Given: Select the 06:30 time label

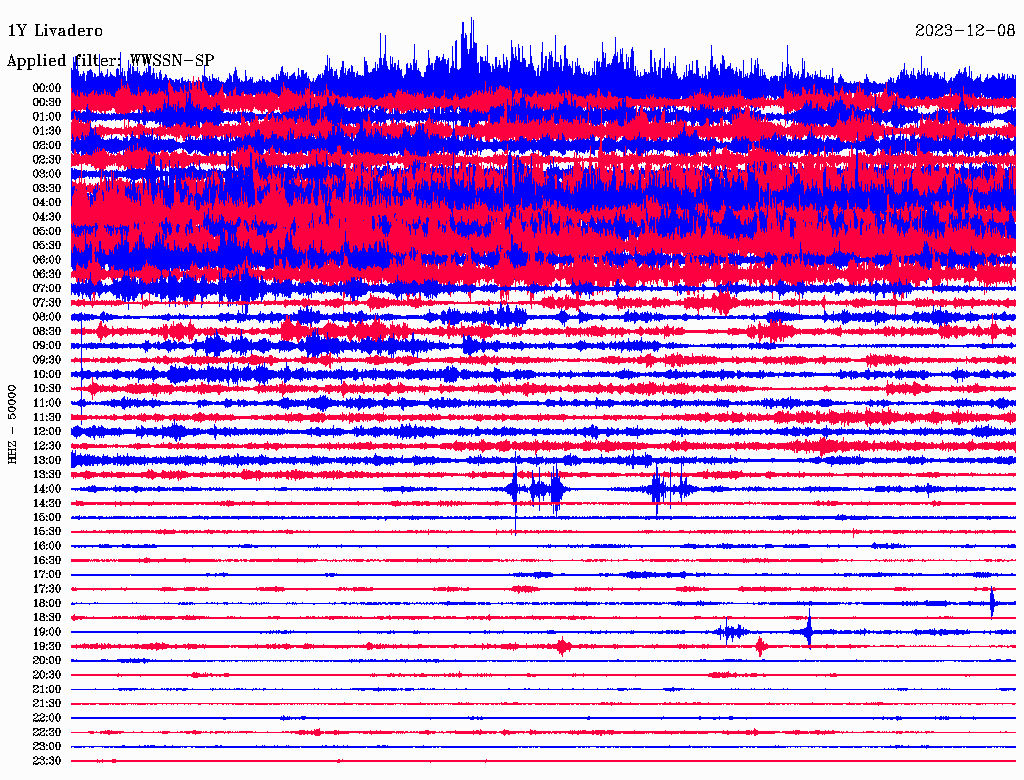Looking at the screenshot, I should pos(46,274).
